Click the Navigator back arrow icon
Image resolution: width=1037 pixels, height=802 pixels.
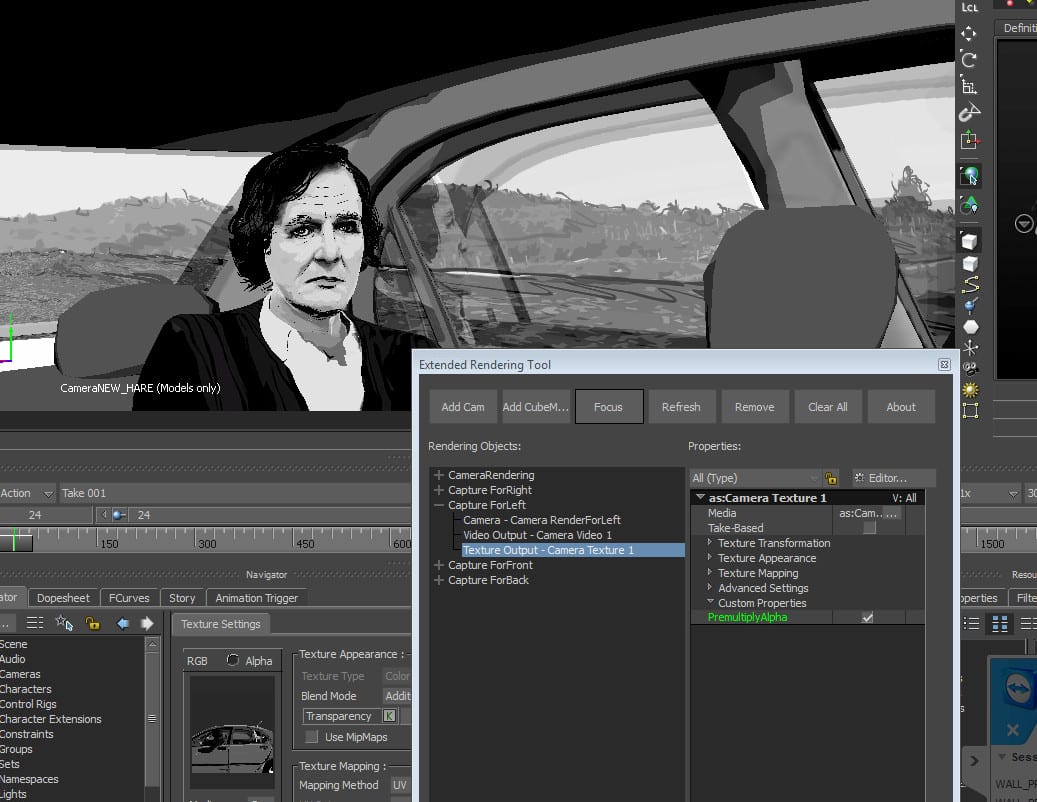(124, 624)
